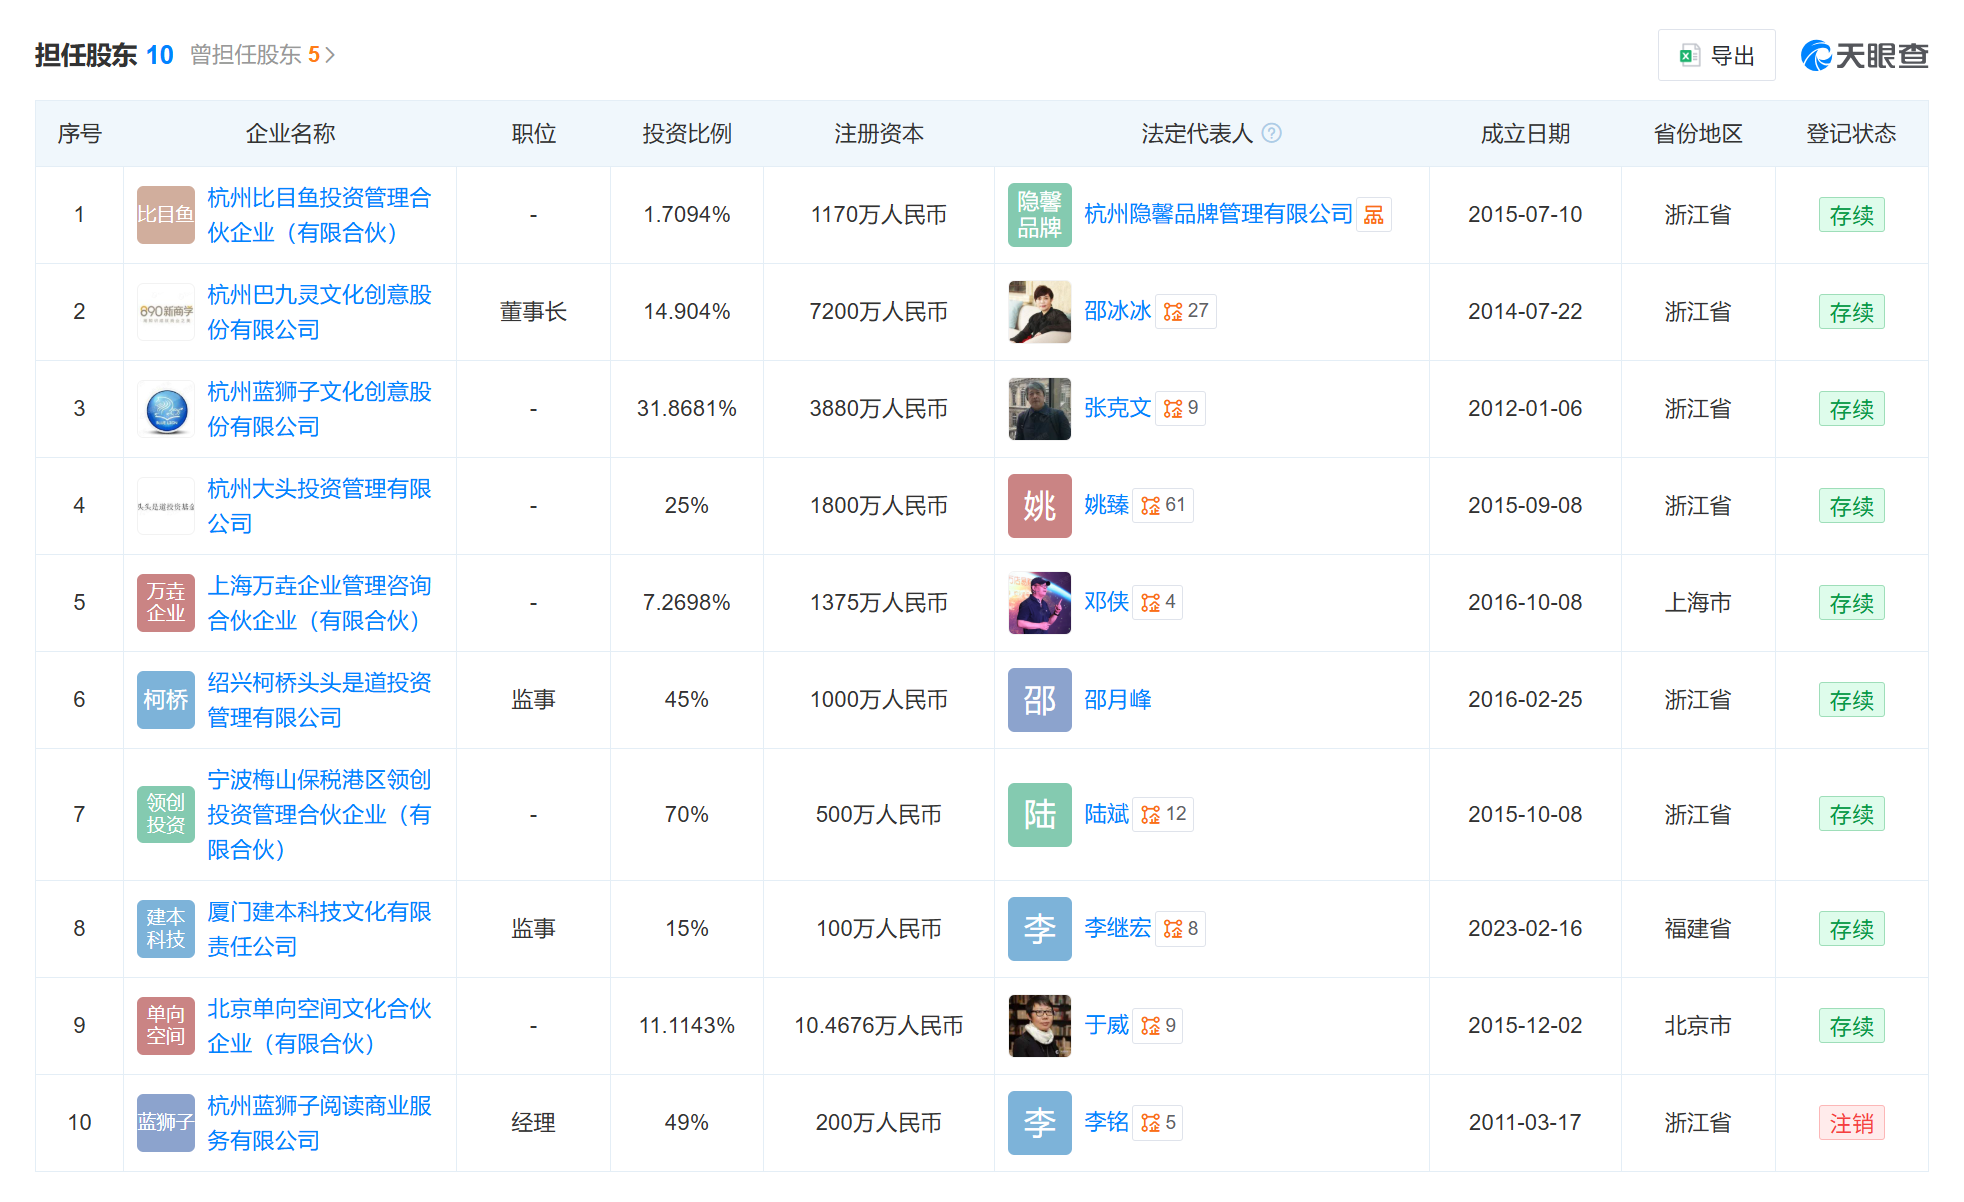The width and height of the screenshot is (1964, 1202).
Task: Click 于威's photo thumbnail
Action: 1040,1025
